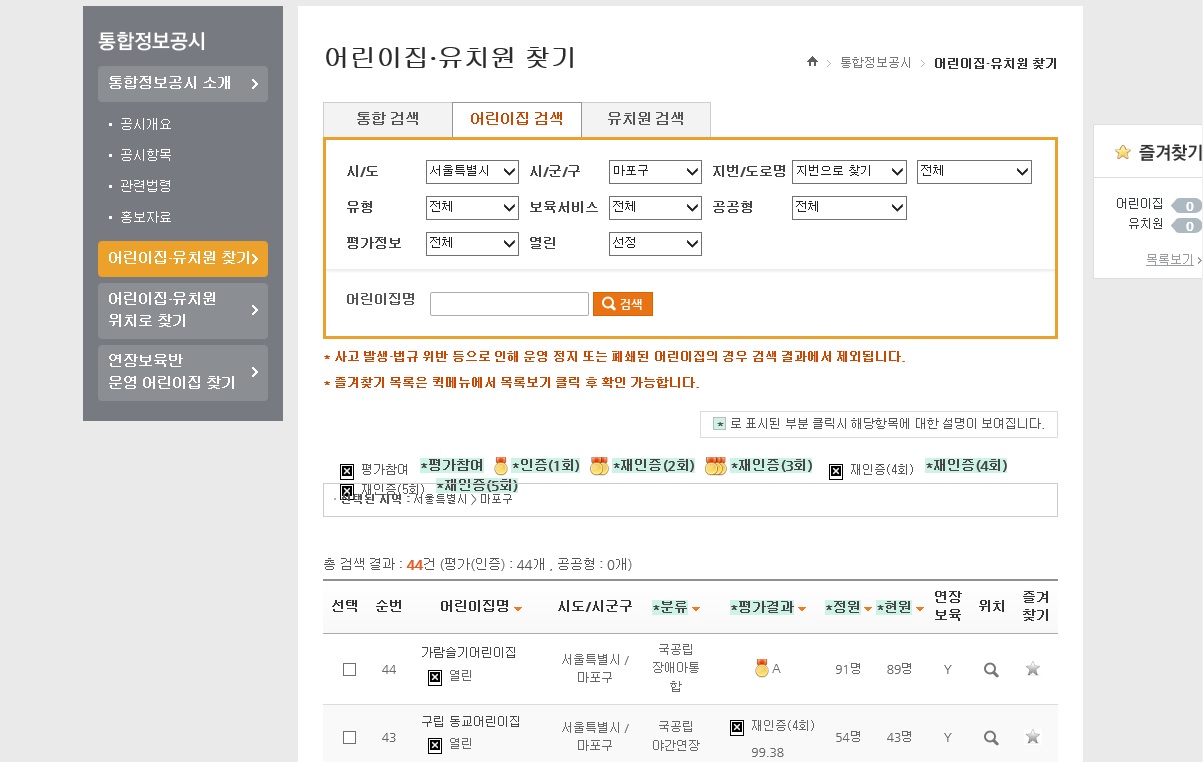
Task: Open the 시/도 dropdown showing 서울특별시
Action: [x=472, y=172]
